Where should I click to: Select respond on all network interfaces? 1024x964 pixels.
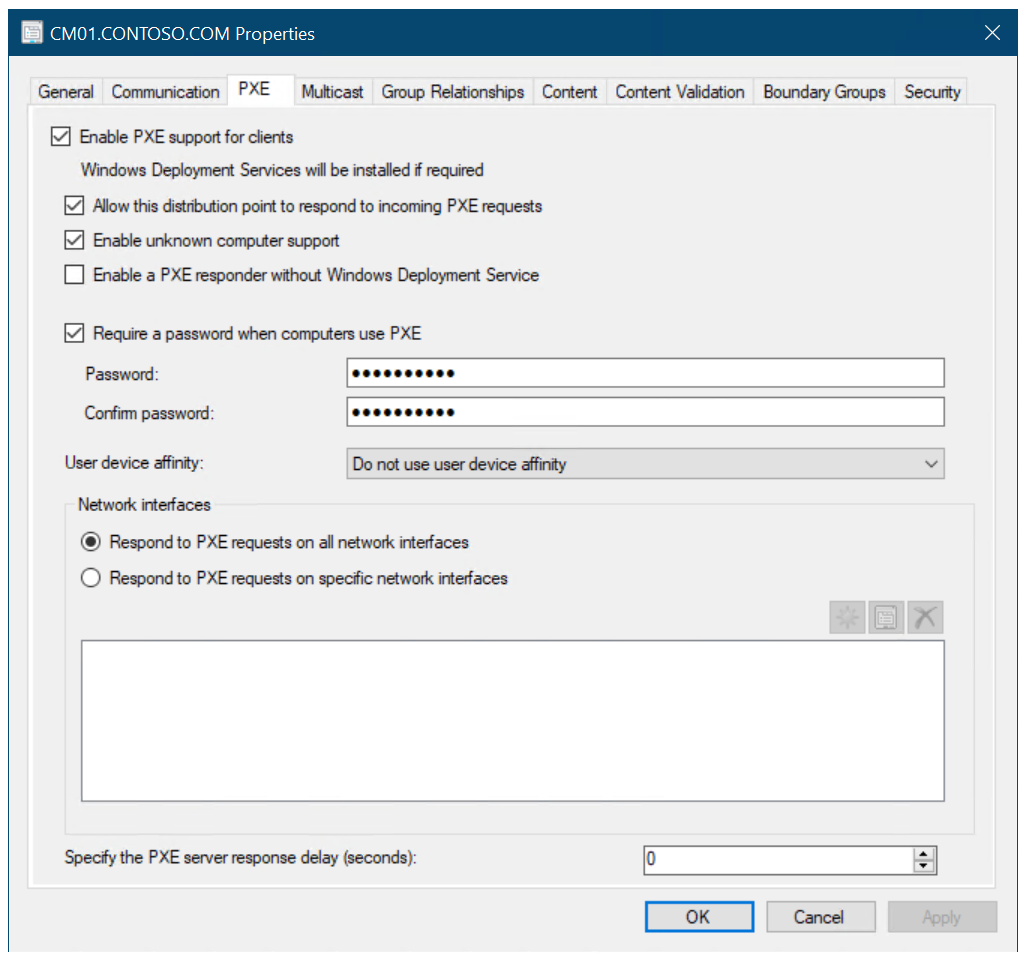coord(91,543)
